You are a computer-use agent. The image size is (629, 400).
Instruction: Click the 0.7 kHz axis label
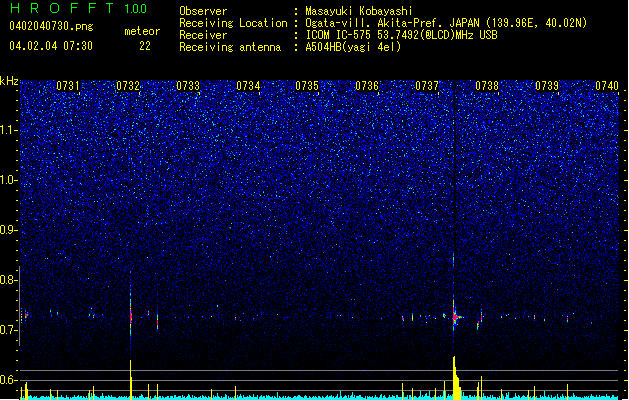click(x=9, y=330)
